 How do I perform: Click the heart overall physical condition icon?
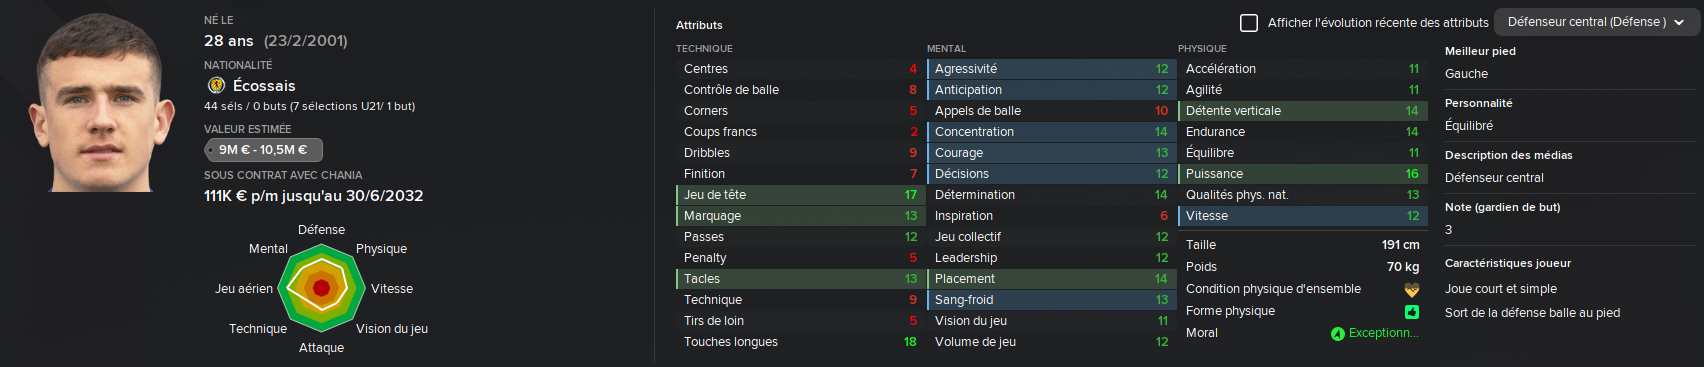click(x=1411, y=290)
